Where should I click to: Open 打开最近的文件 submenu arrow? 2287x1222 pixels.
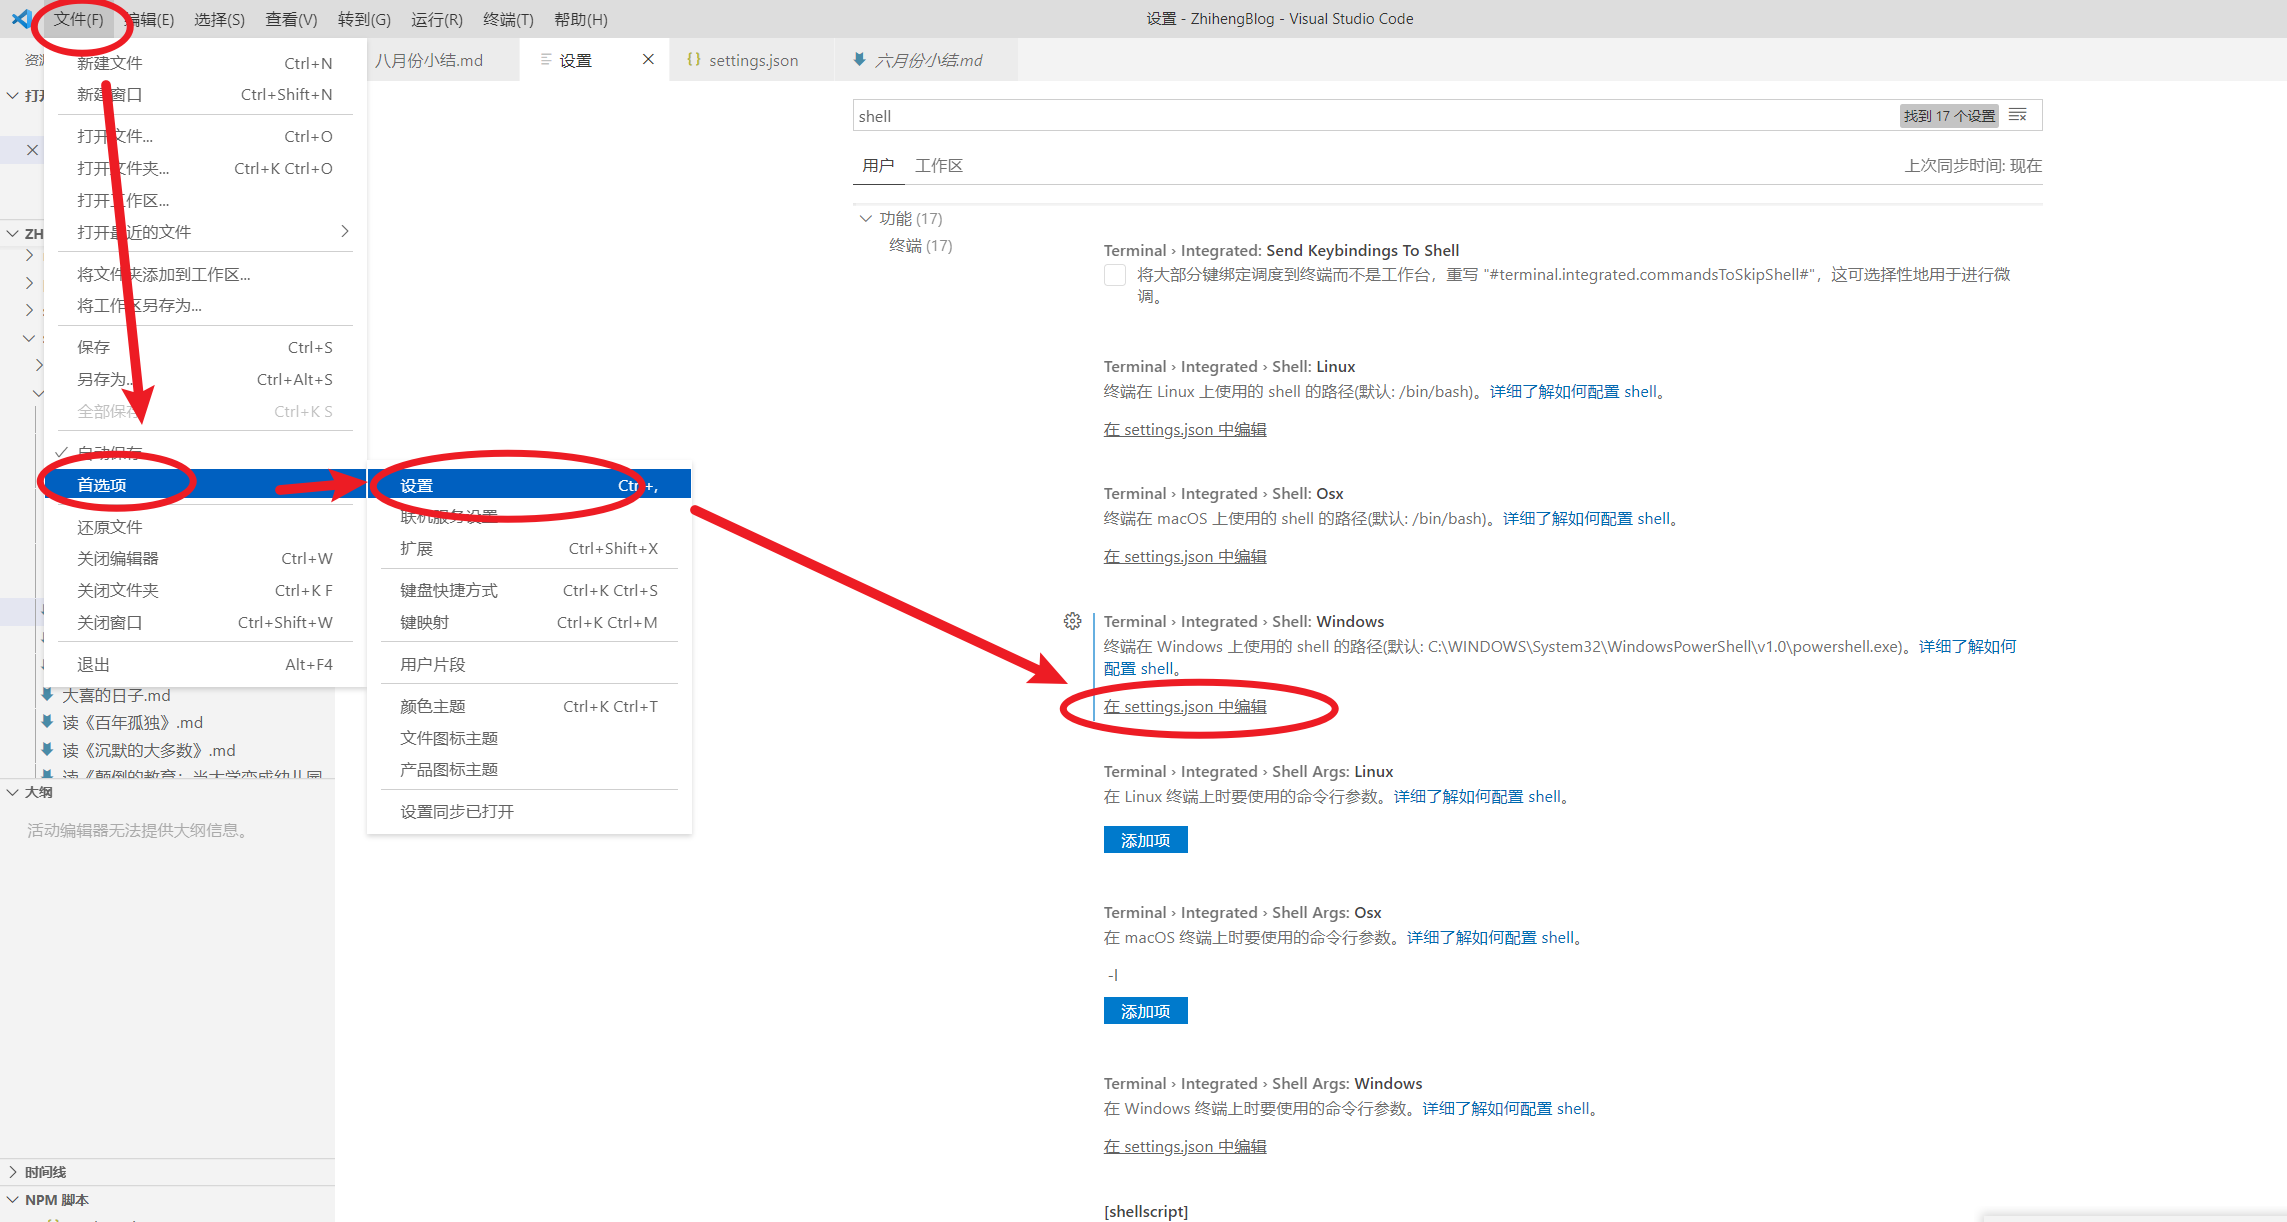[x=344, y=231]
